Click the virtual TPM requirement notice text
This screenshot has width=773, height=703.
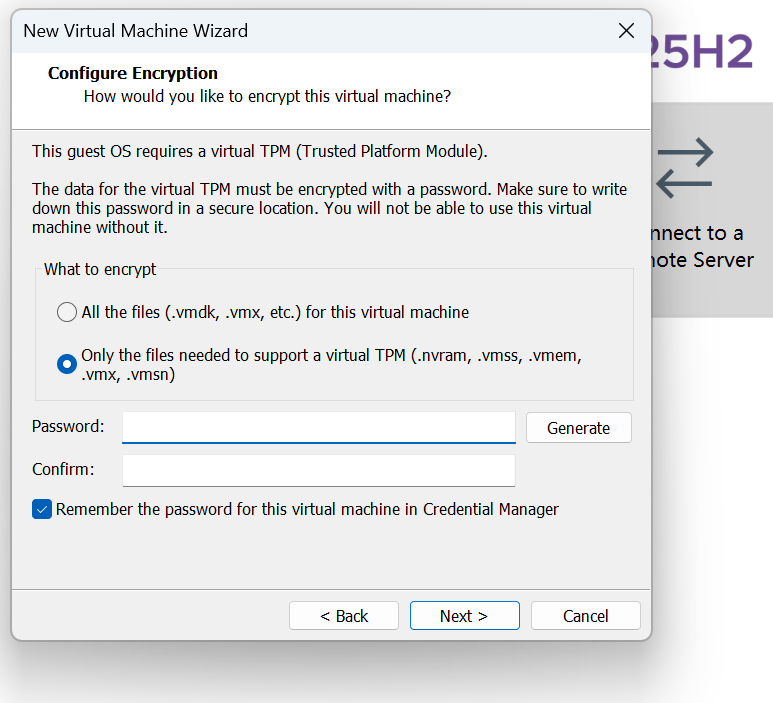point(260,151)
